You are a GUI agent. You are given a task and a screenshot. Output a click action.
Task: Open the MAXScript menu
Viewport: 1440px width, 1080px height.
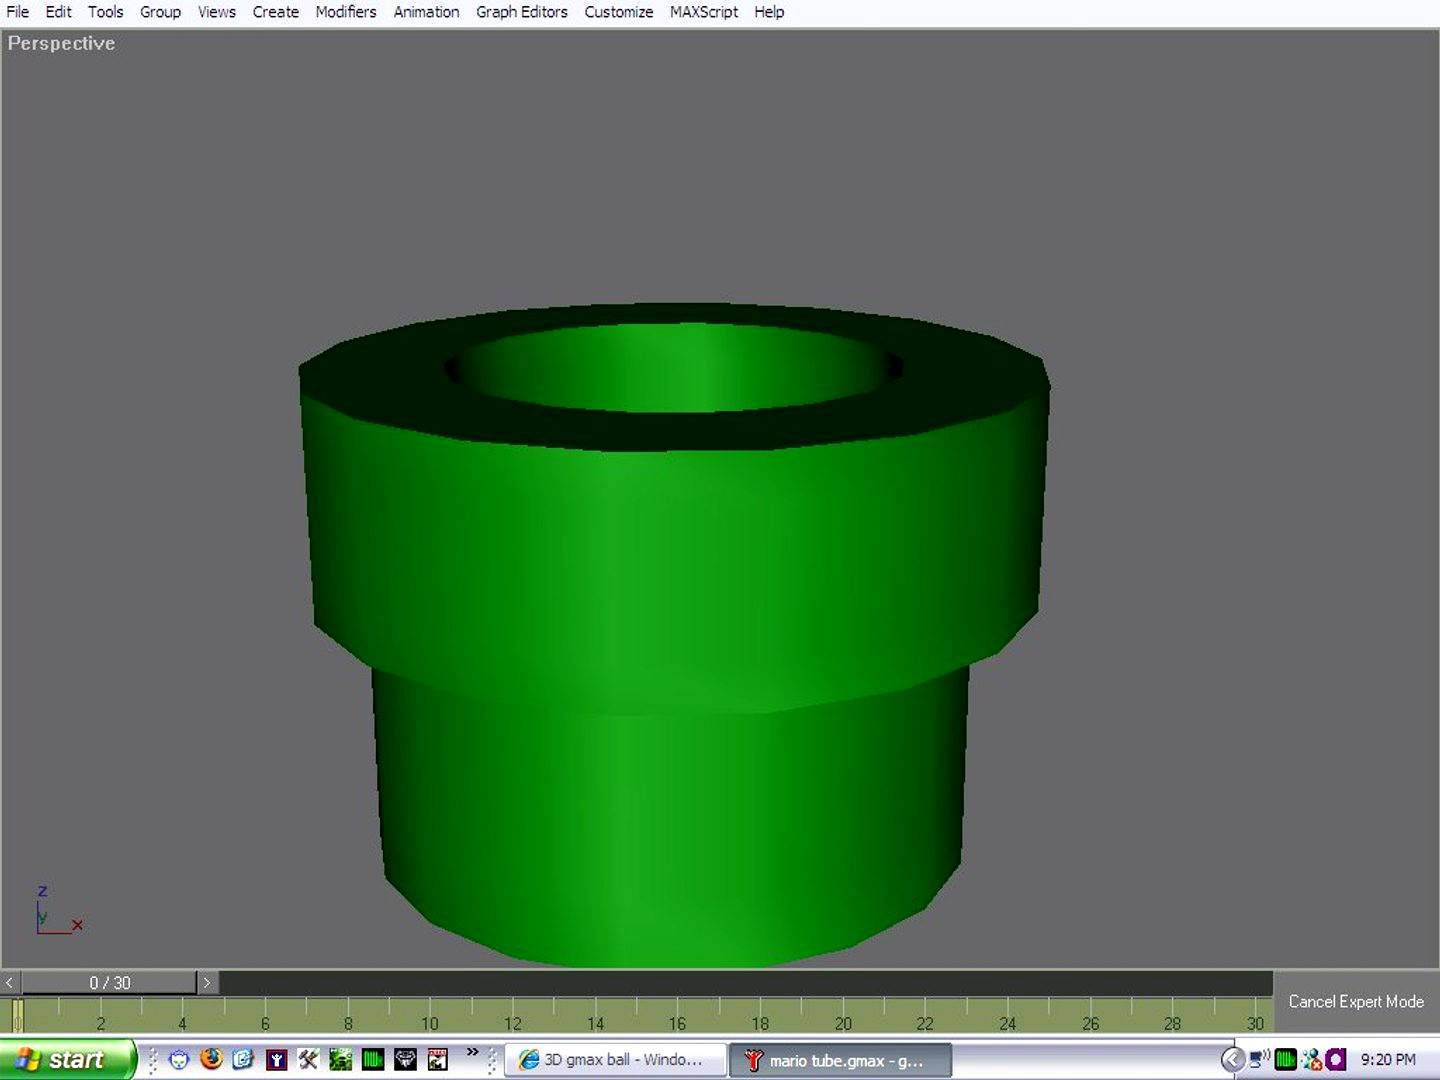pos(704,11)
